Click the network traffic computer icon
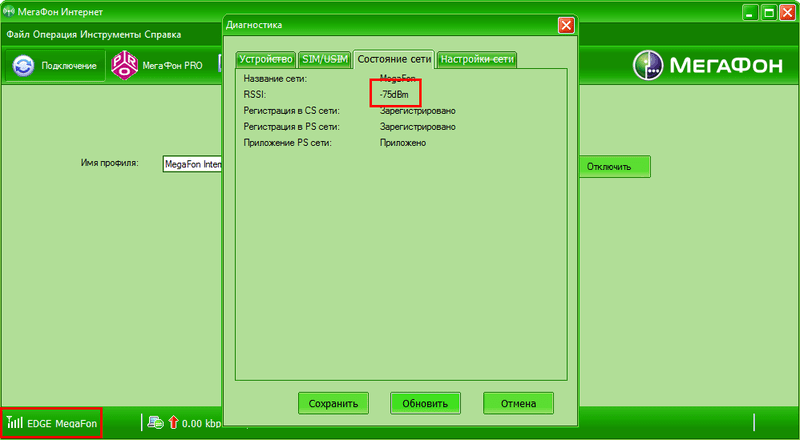The height and width of the screenshot is (440, 800). (x=156, y=422)
